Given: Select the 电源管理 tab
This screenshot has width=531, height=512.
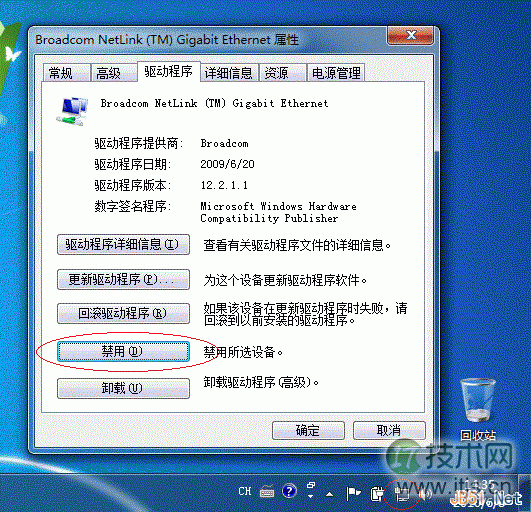Looking at the screenshot, I should (336, 72).
